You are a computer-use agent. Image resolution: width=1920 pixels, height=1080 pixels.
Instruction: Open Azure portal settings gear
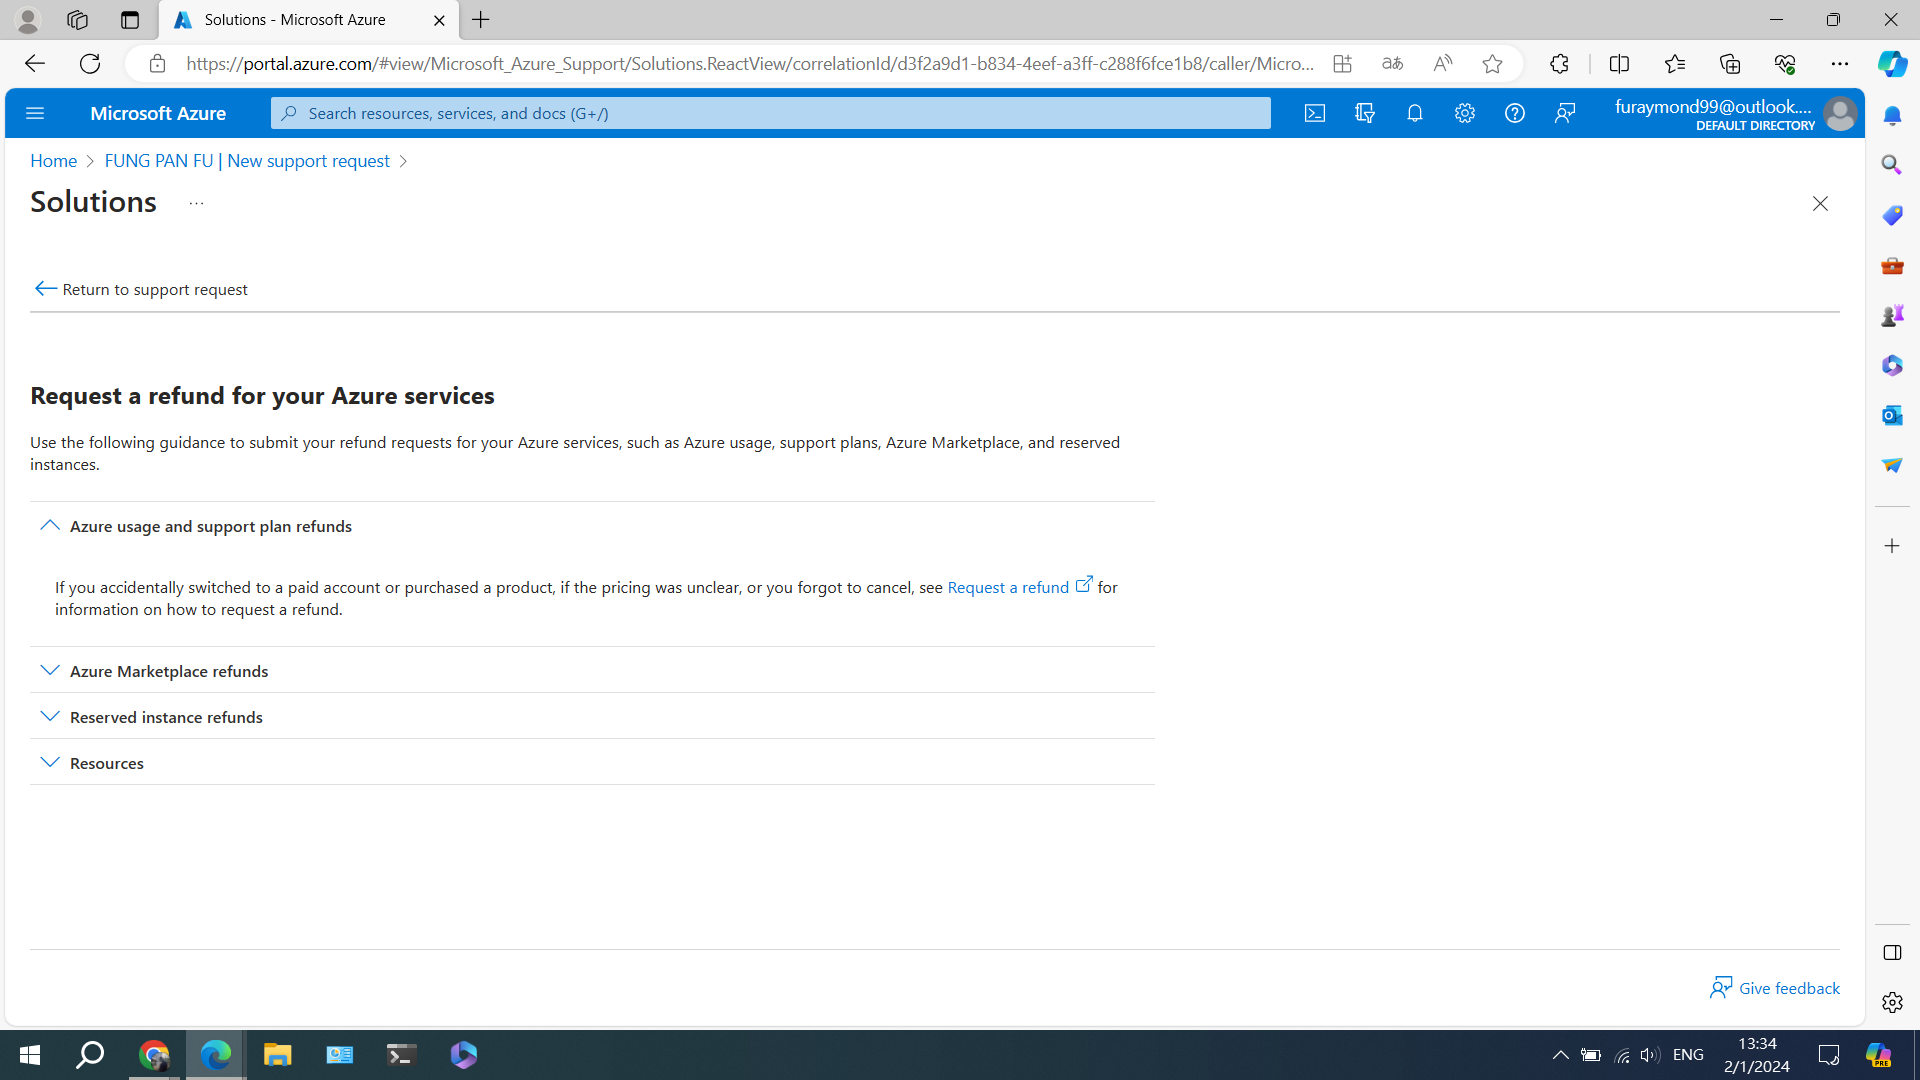click(x=1465, y=113)
